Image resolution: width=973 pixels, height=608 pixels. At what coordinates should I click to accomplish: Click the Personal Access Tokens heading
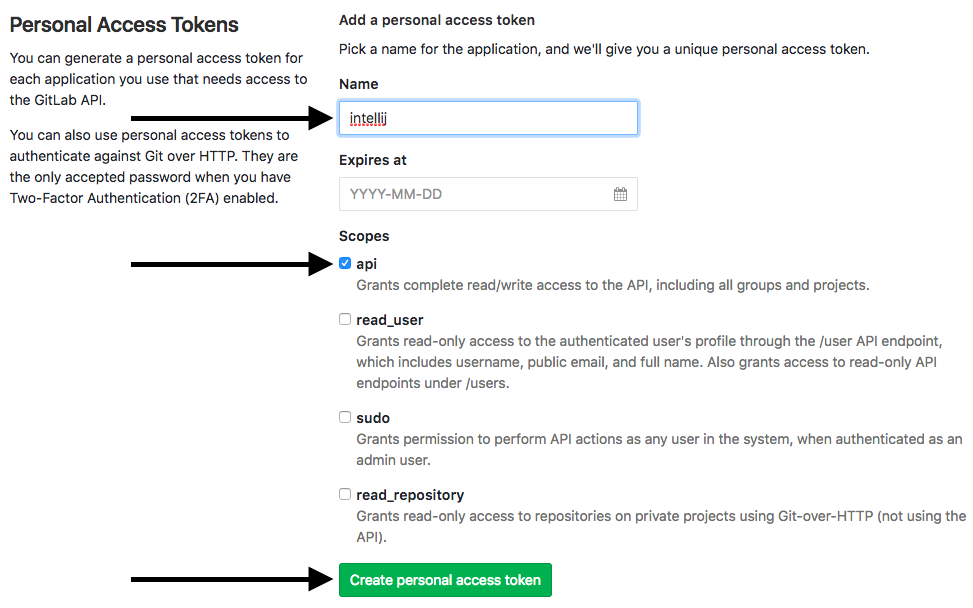124,25
